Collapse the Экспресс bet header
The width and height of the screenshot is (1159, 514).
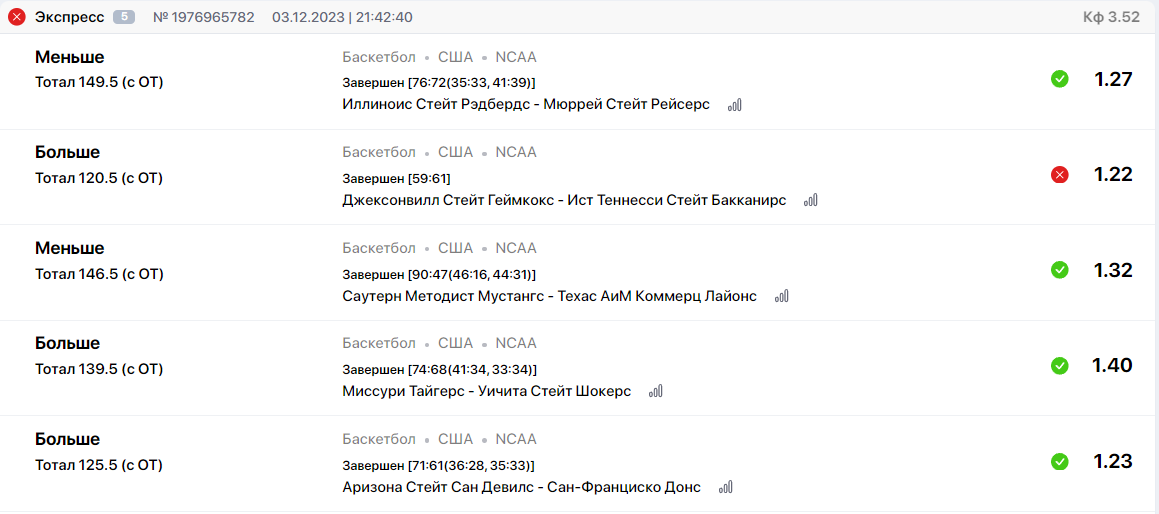coord(580,17)
